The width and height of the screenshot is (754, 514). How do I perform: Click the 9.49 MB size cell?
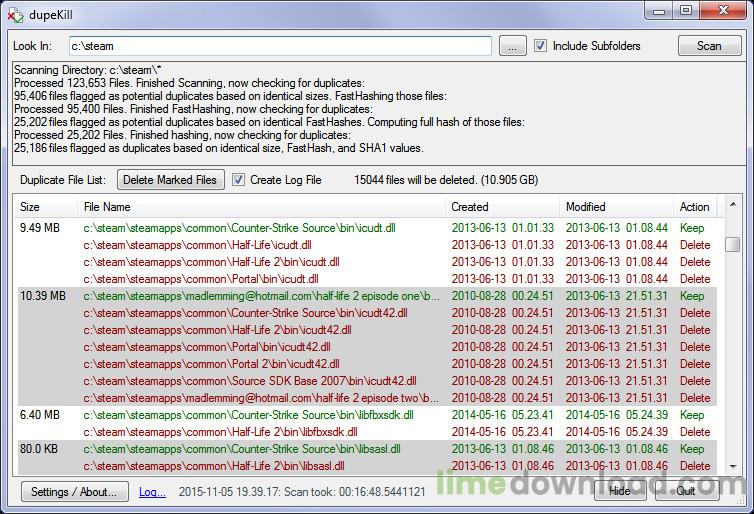tap(39, 228)
